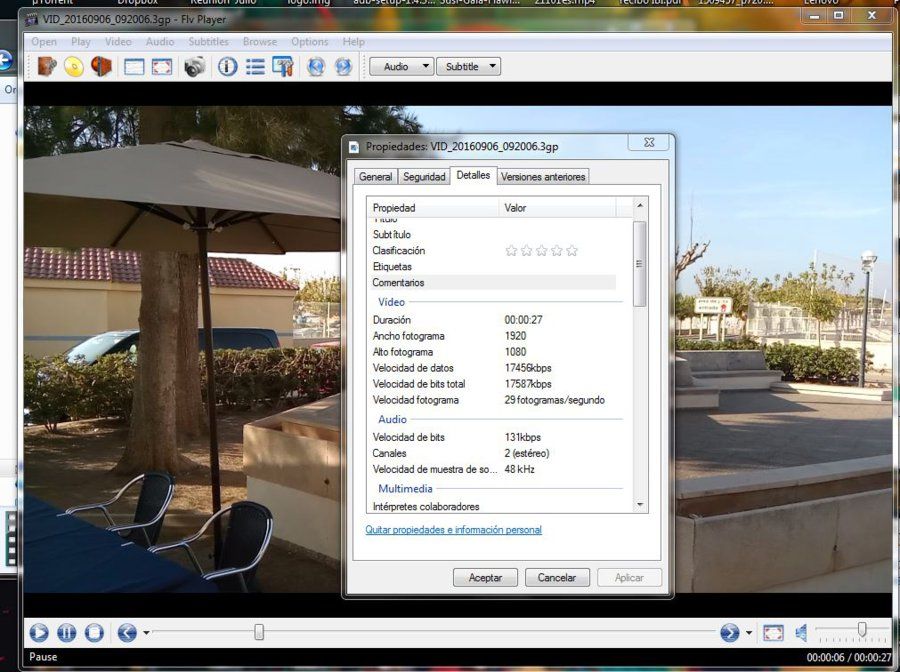Open rewind options arrow beside back button
900x672 pixels.
tap(146, 632)
